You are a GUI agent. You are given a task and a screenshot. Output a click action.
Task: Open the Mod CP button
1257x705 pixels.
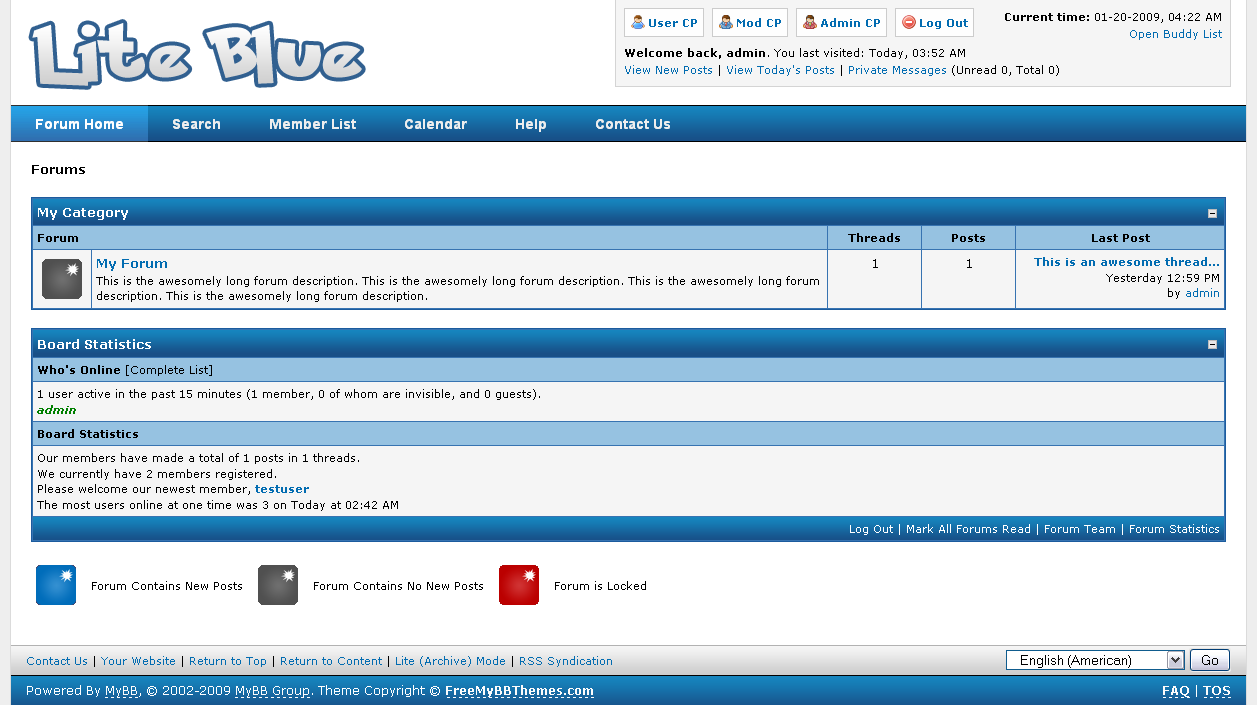750,23
